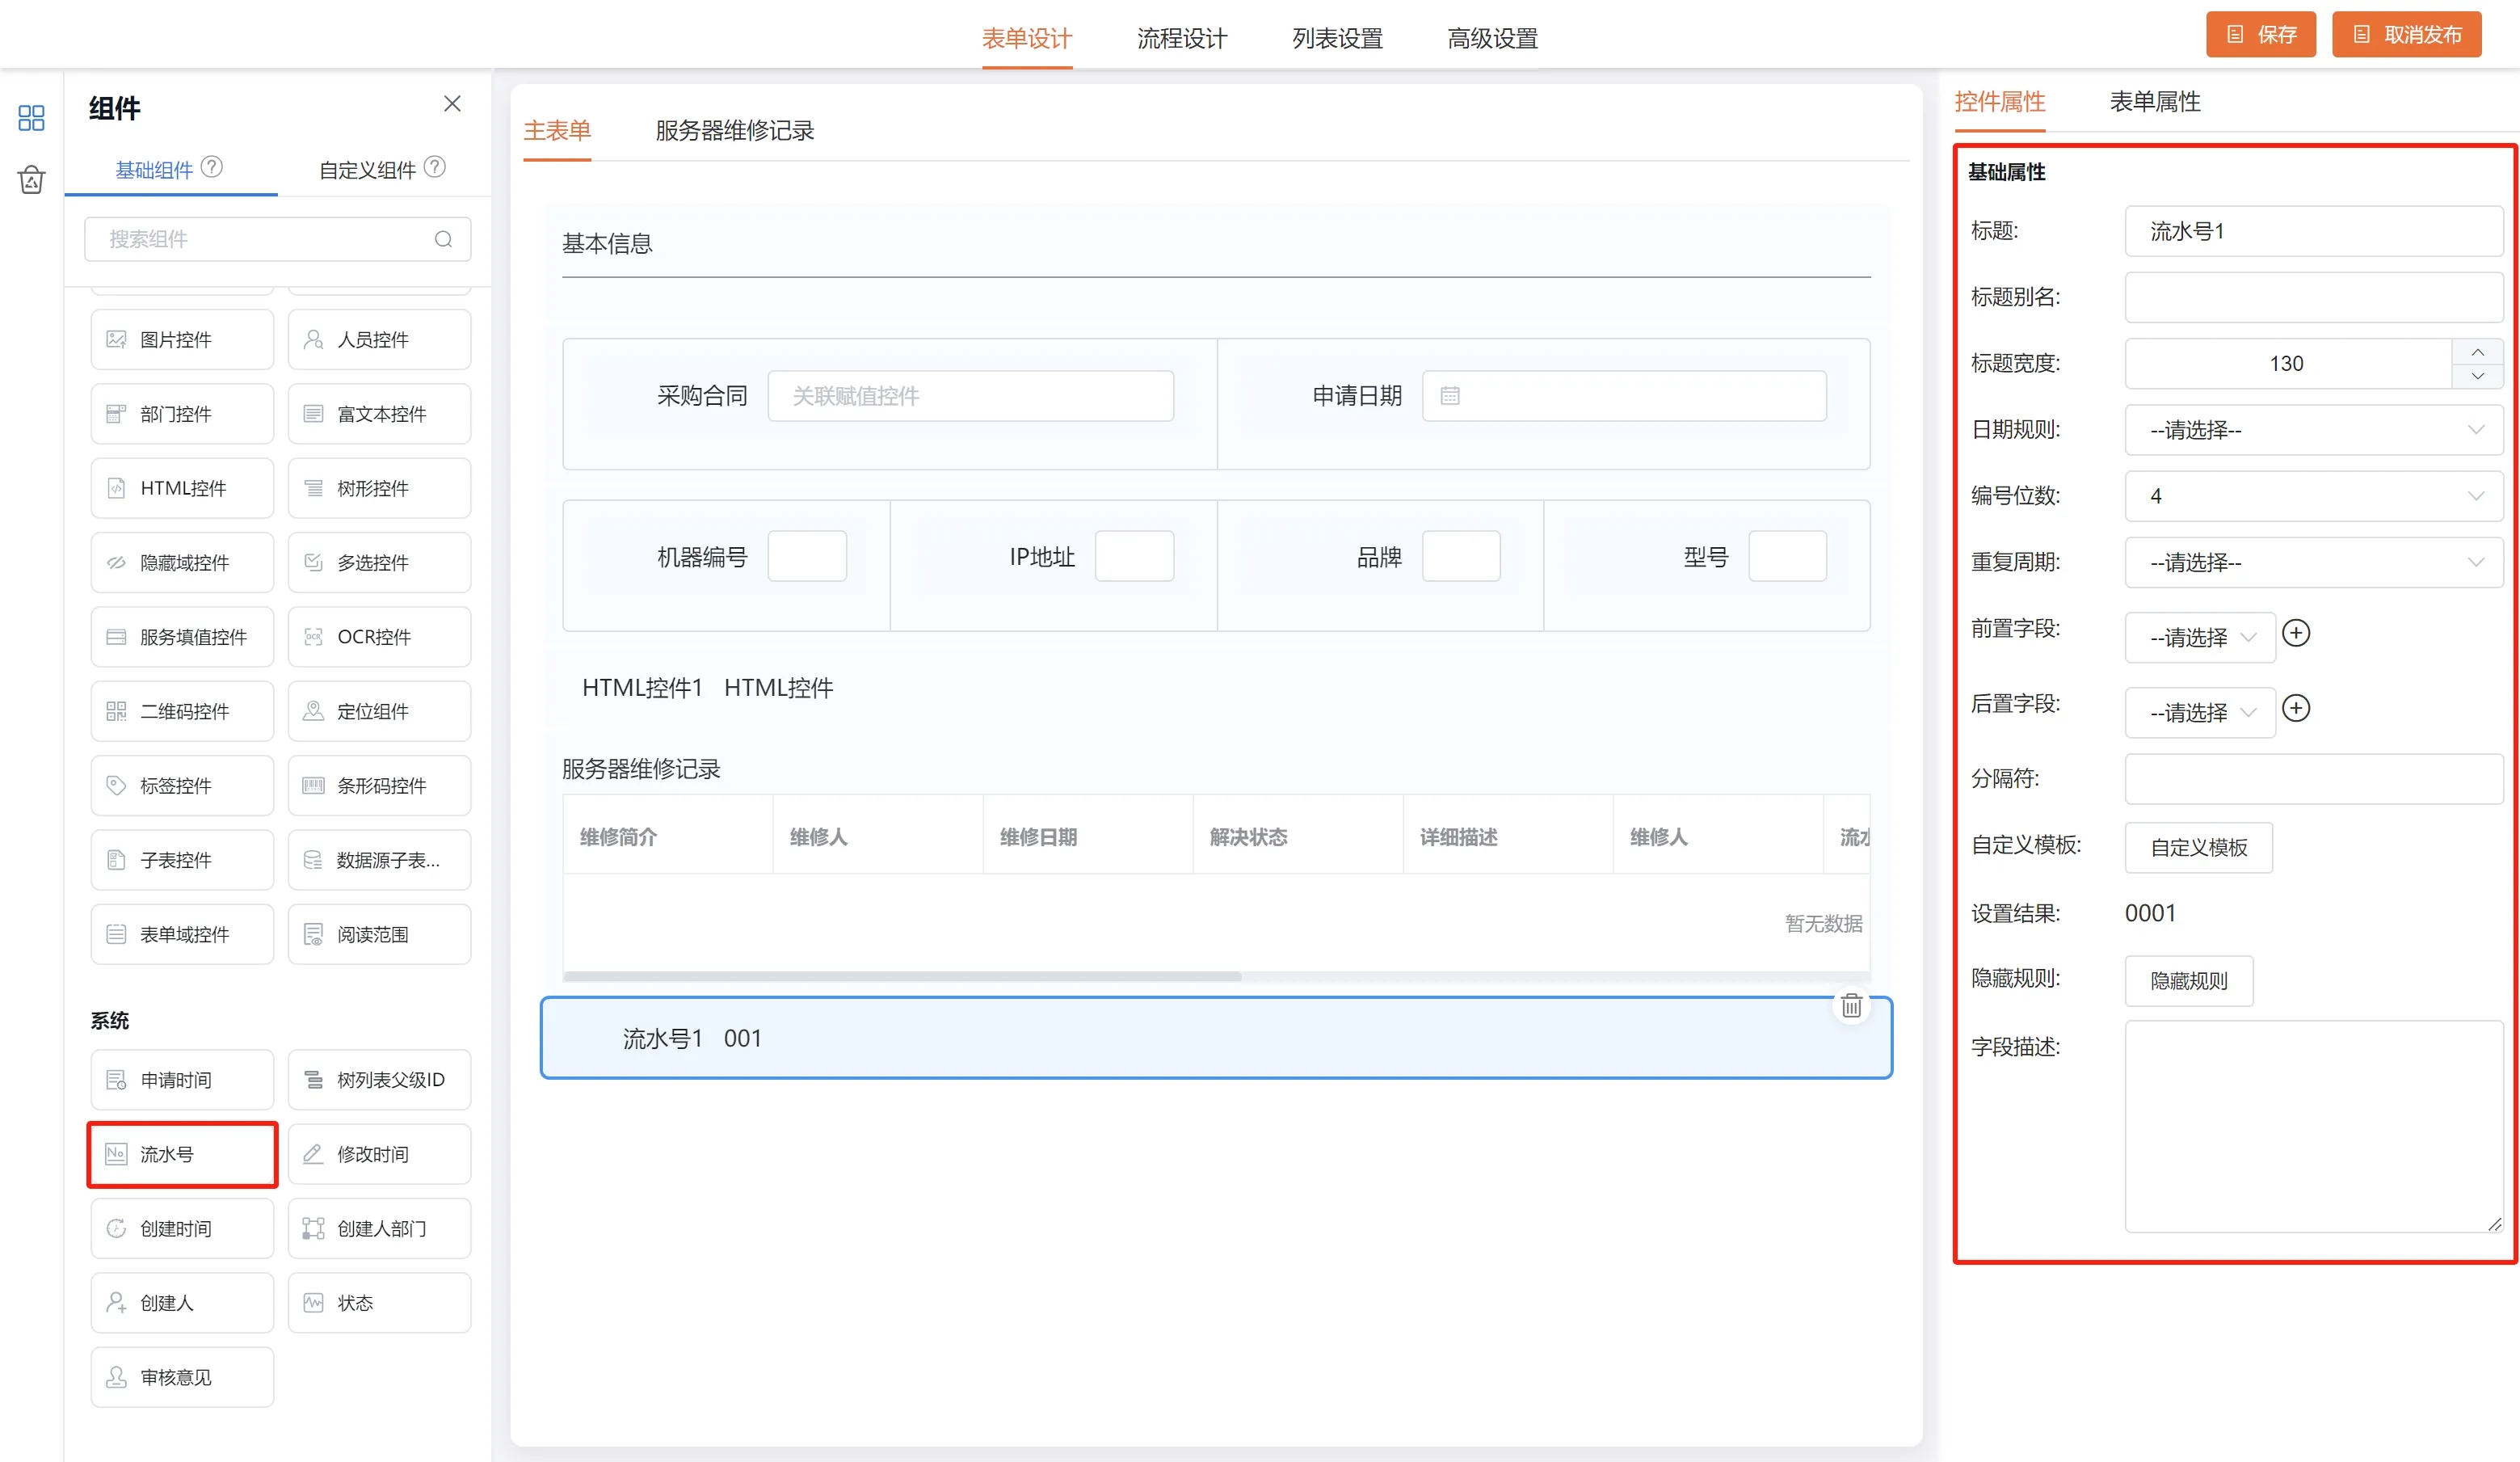Click the recycle bin sidebar icon
The width and height of the screenshot is (2520, 1462).
[x=31, y=180]
